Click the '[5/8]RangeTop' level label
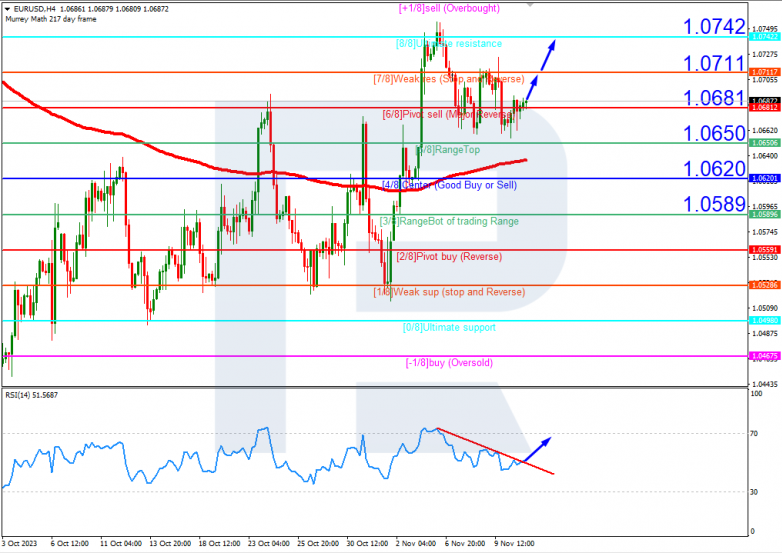Viewport: 782px width, 553px height. coord(448,150)
